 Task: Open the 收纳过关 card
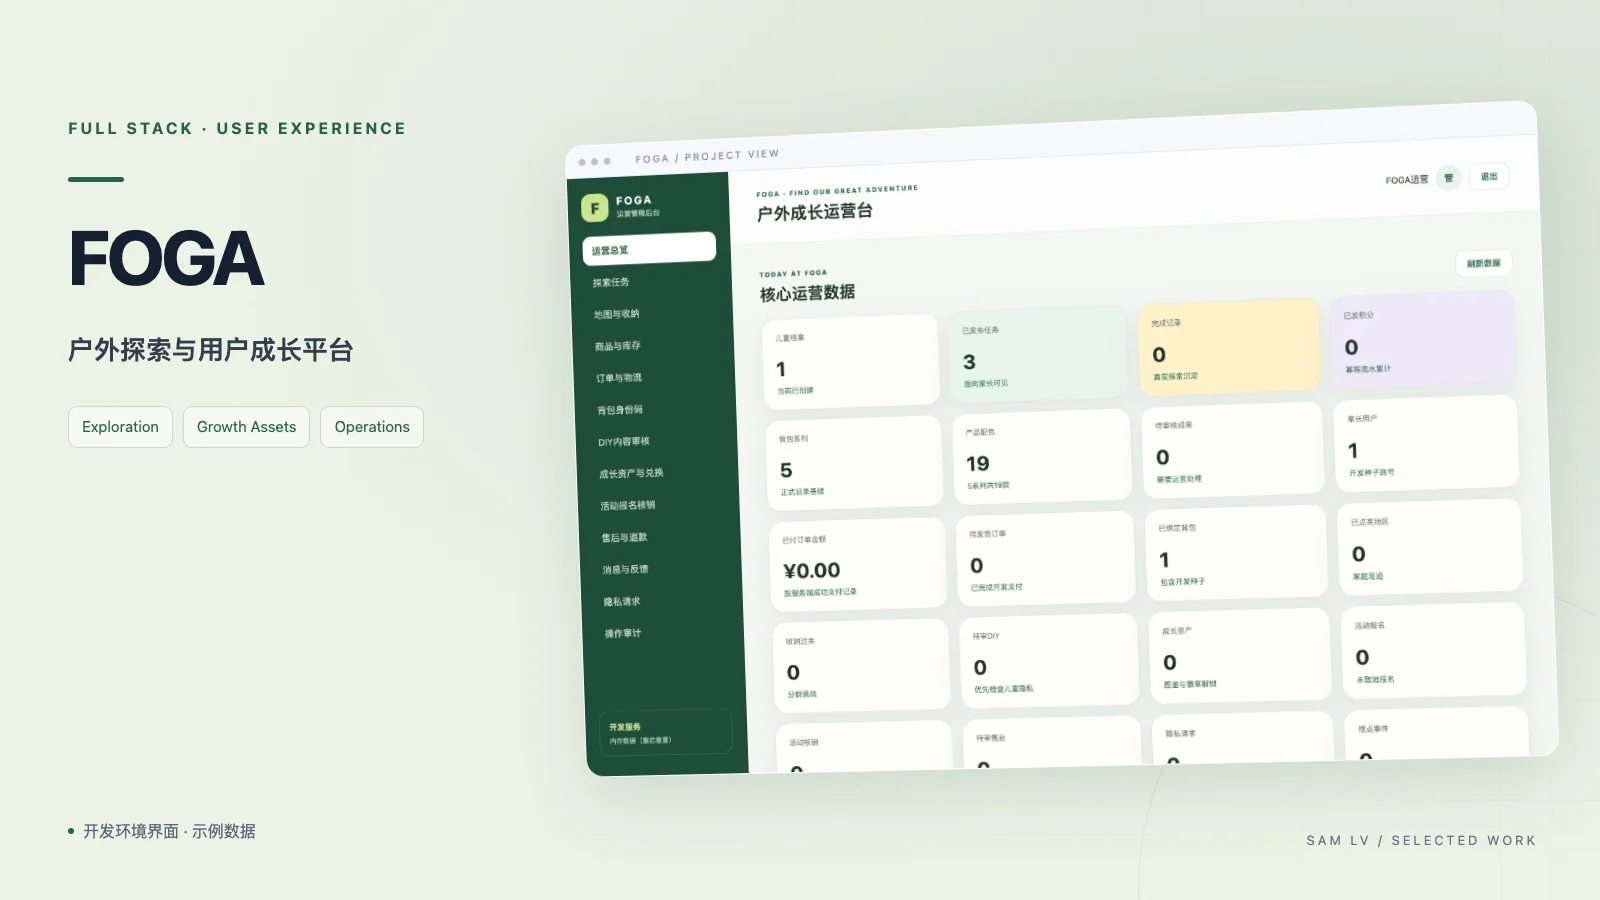(861, 666)
